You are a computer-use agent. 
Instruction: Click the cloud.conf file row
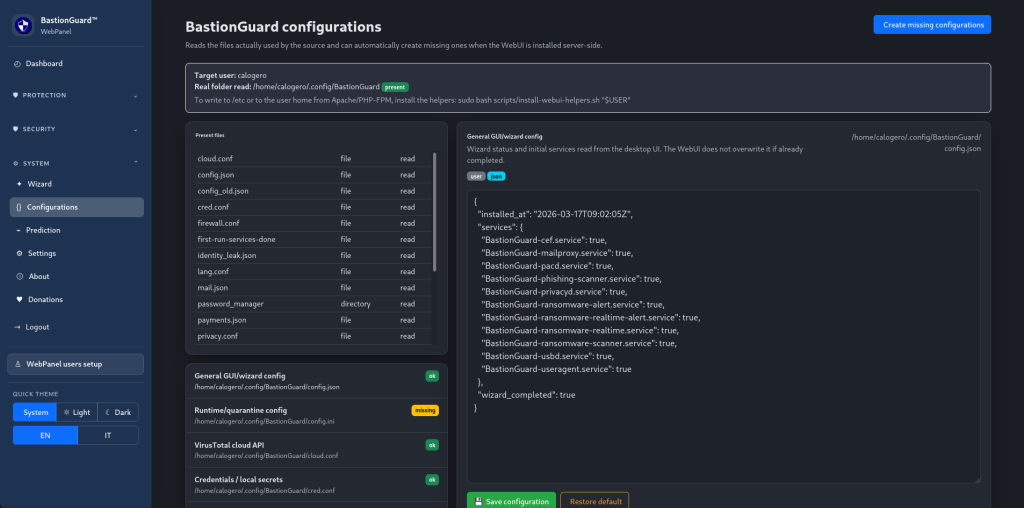[x=313, y=159]
